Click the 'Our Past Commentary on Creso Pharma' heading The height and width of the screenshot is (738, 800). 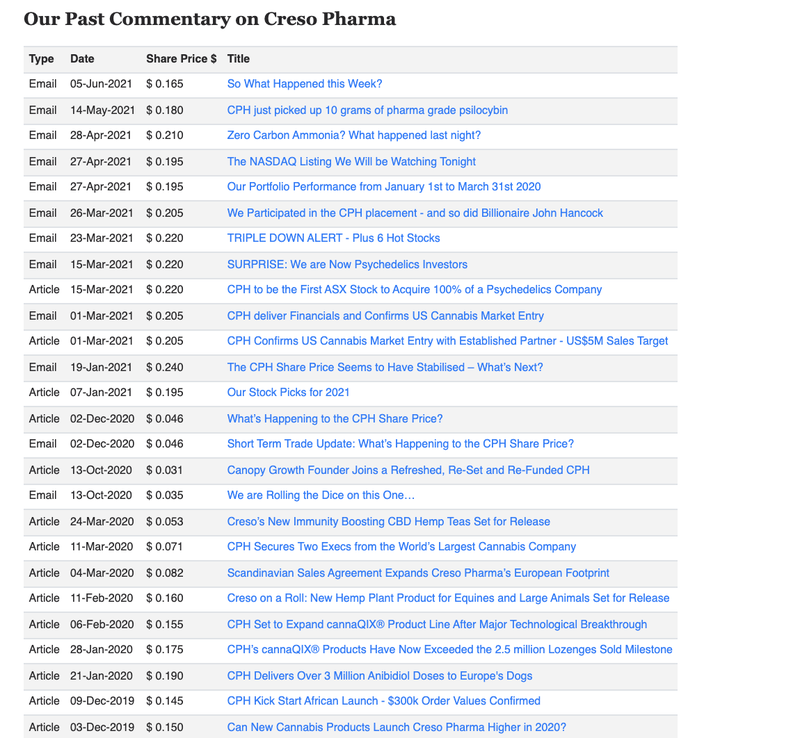pos(210,19)
